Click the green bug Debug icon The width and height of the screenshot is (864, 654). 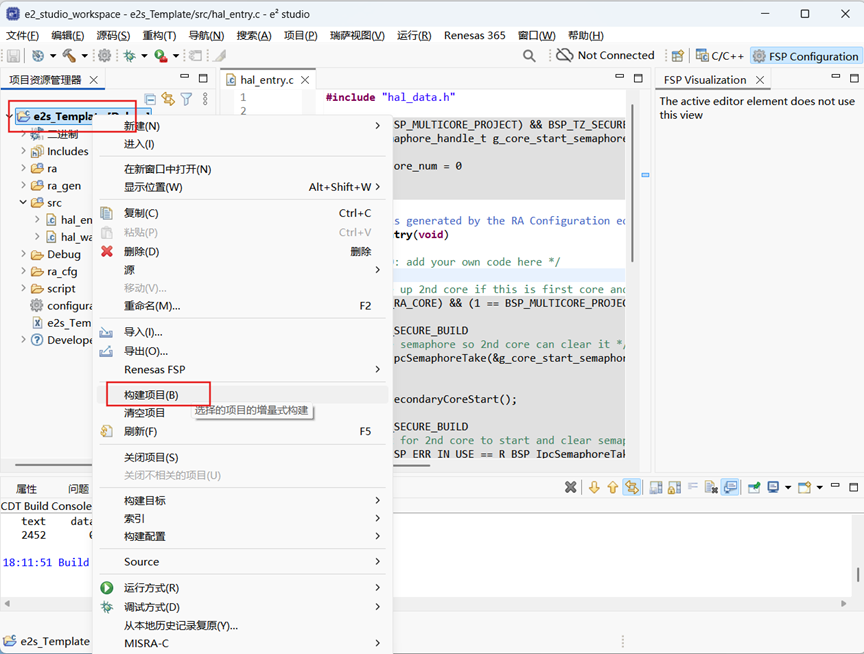point(130,56)
